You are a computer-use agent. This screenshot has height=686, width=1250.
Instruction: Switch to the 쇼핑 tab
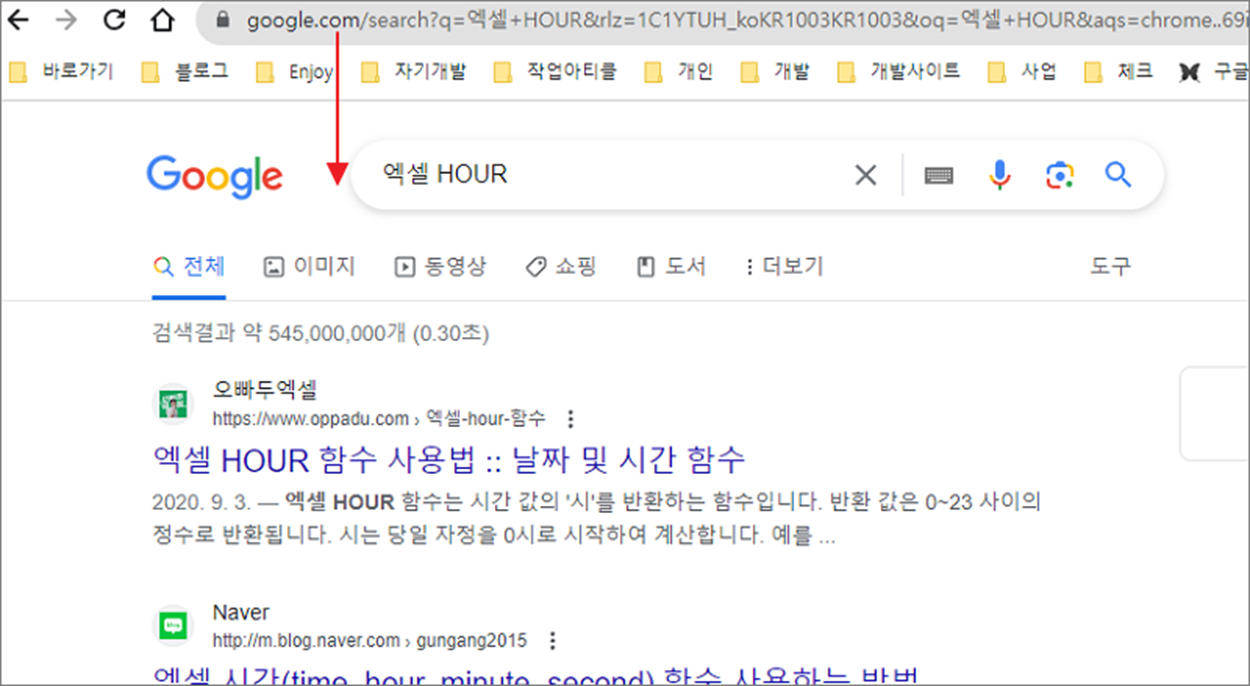click(561, 267)
